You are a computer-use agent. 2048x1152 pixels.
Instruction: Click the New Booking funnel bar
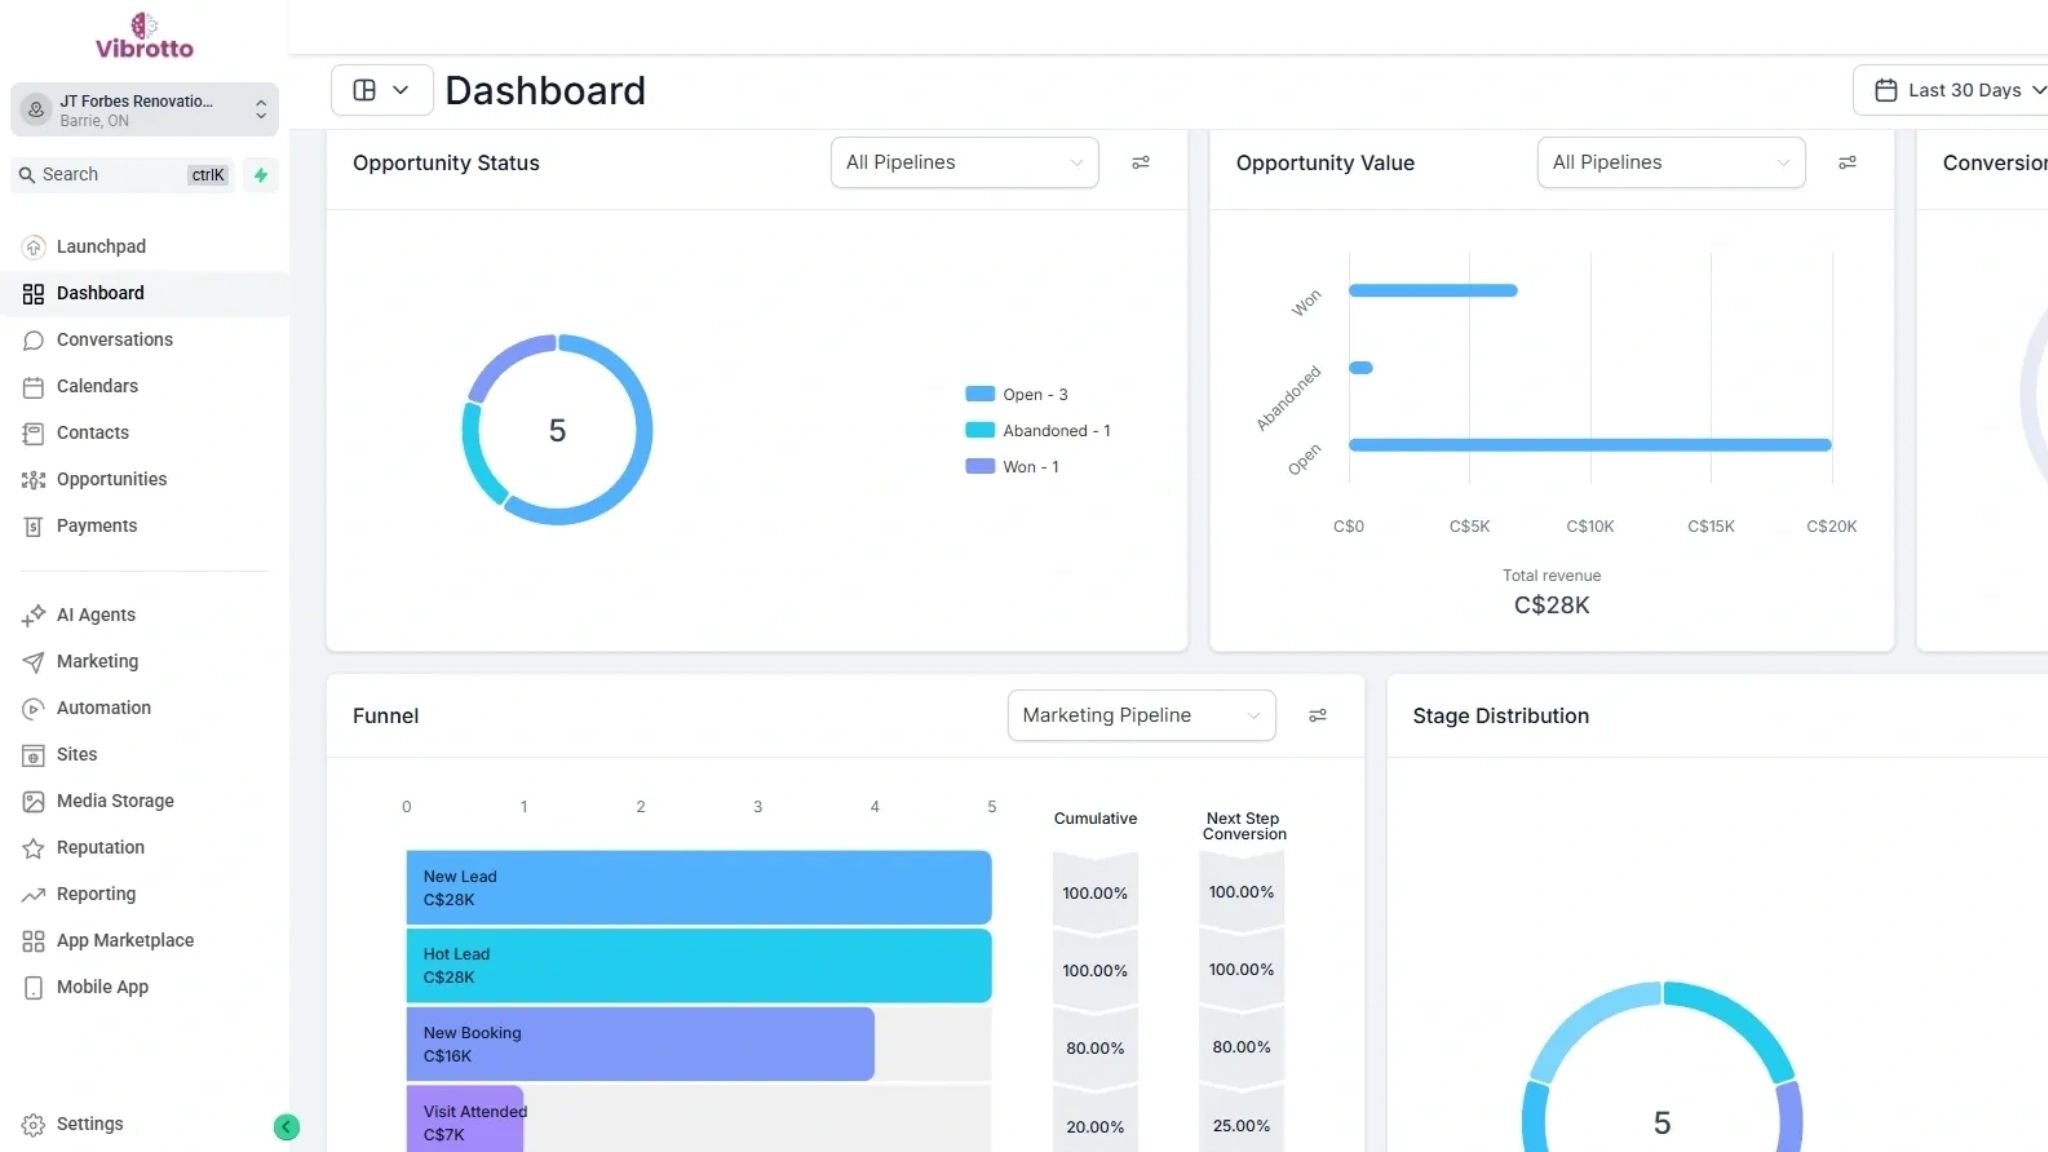640,1044
